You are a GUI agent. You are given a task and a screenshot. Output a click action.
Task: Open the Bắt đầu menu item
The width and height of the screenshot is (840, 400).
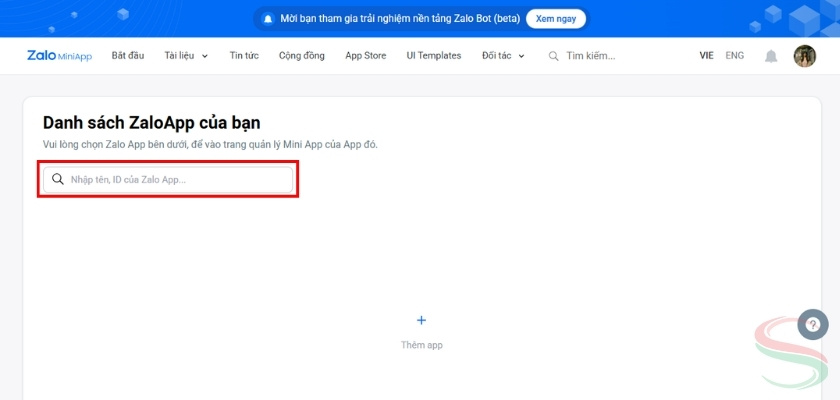[x=128, y=56]
